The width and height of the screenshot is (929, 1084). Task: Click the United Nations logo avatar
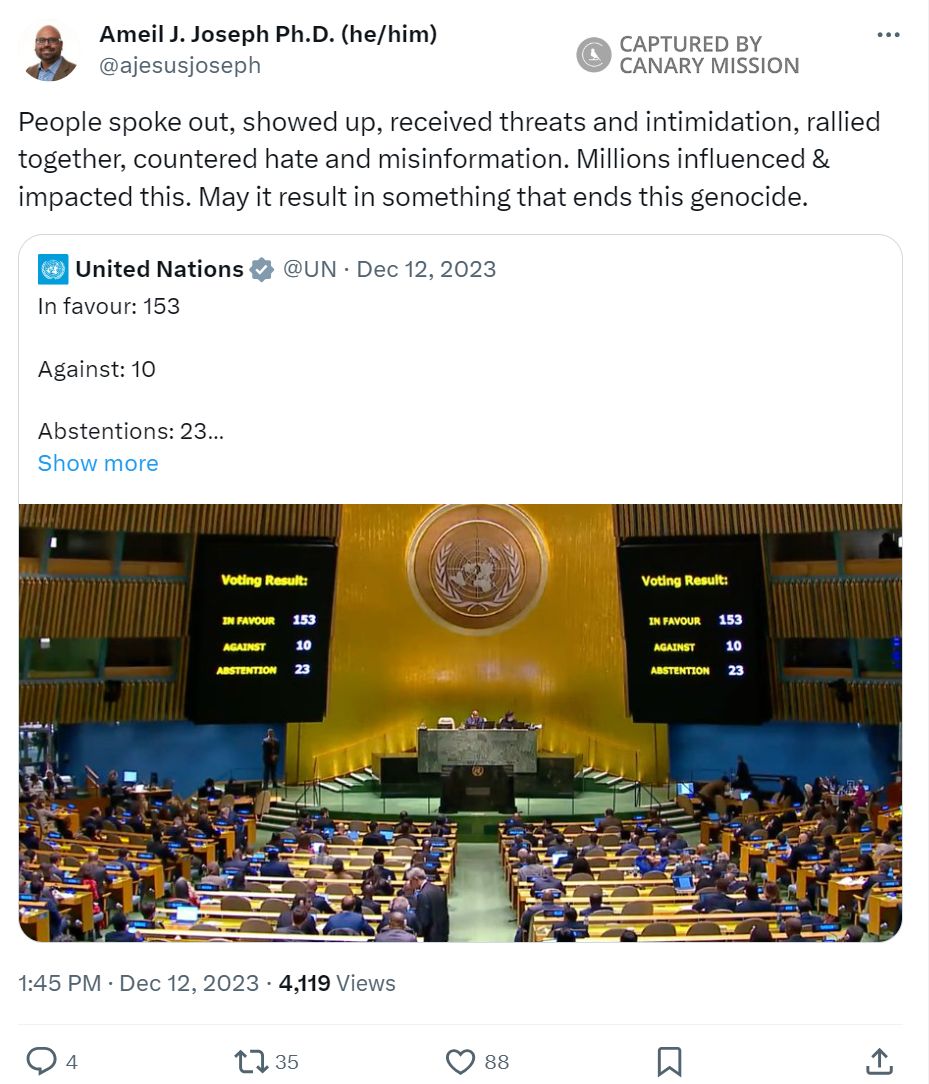coord(53,269)
